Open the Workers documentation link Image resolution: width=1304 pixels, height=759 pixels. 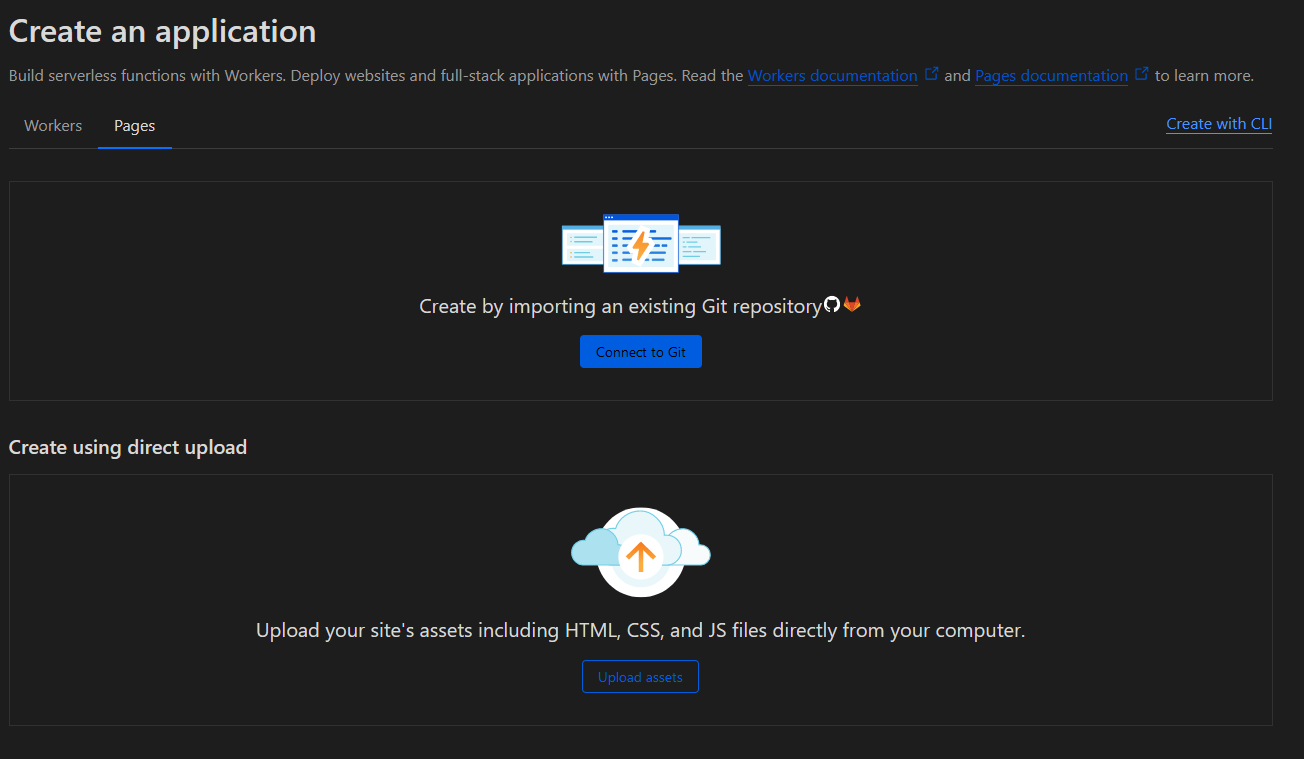pyautogui.click(x=832, y=75)
